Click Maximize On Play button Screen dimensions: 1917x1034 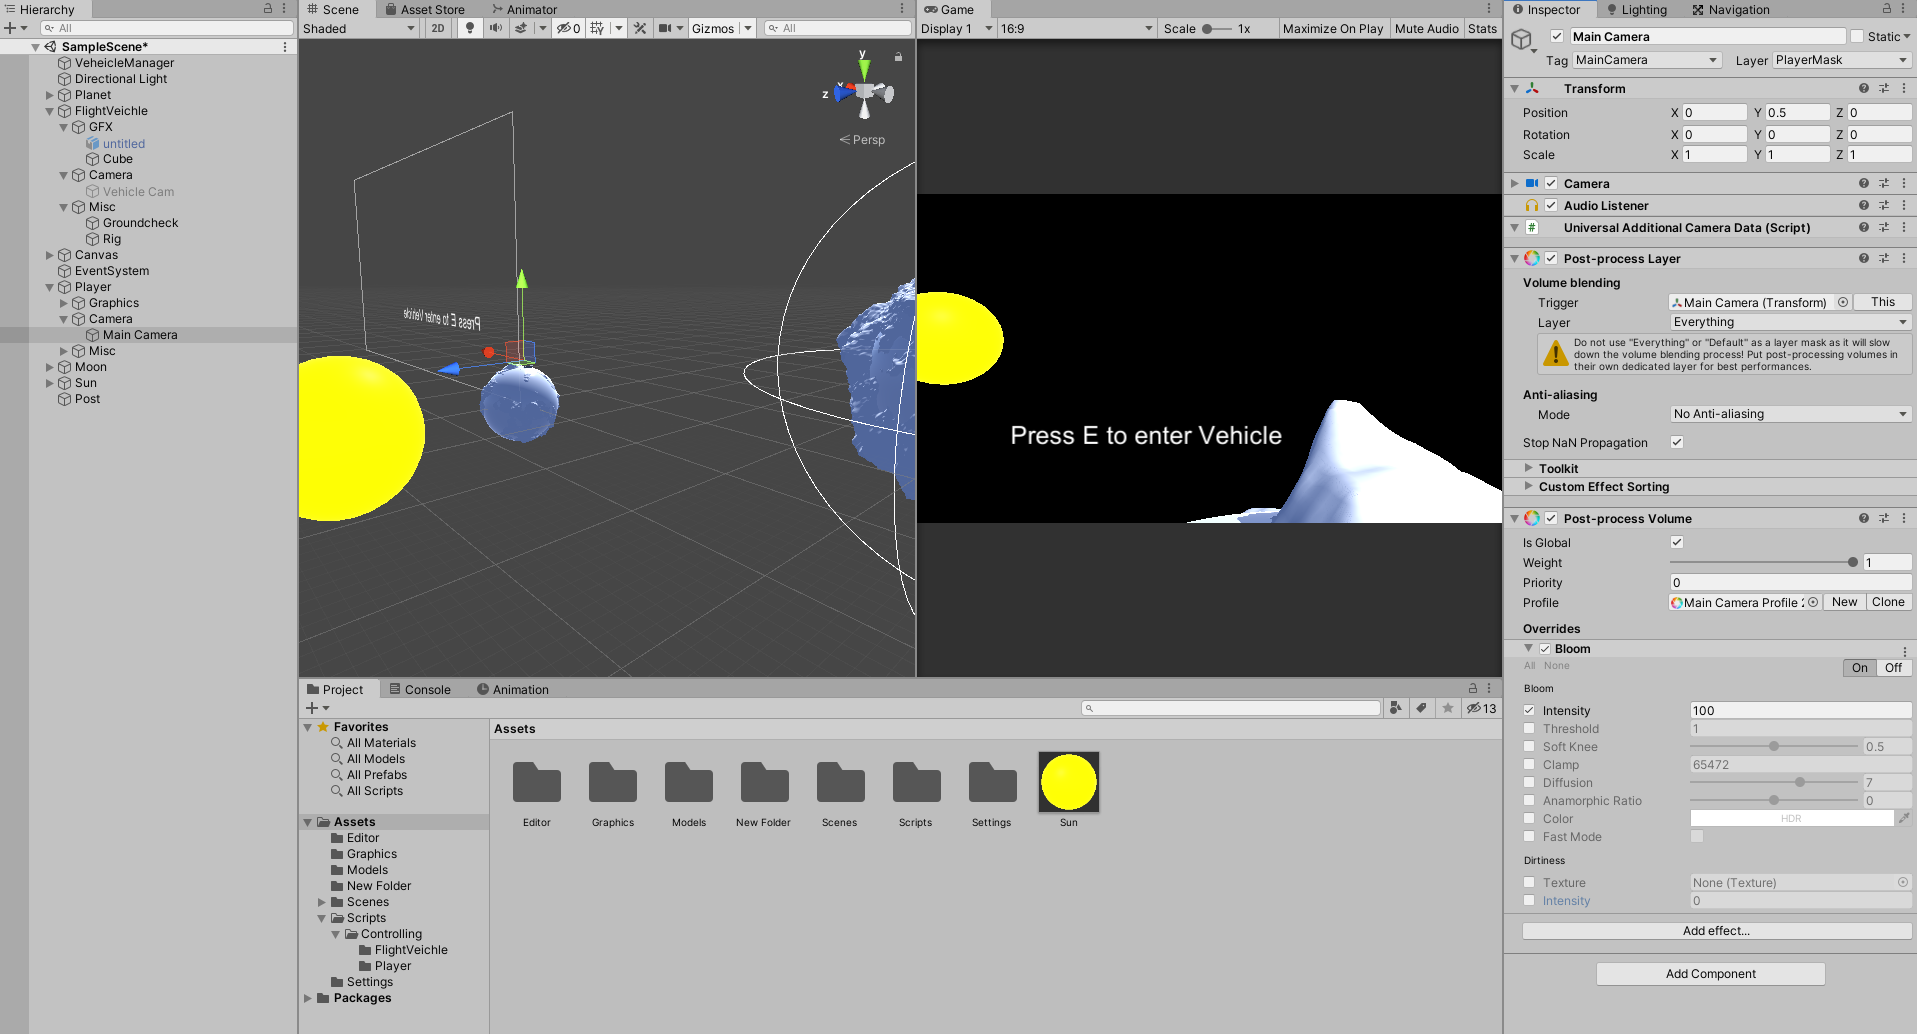pyautogui.click(x=1333, y=28)
